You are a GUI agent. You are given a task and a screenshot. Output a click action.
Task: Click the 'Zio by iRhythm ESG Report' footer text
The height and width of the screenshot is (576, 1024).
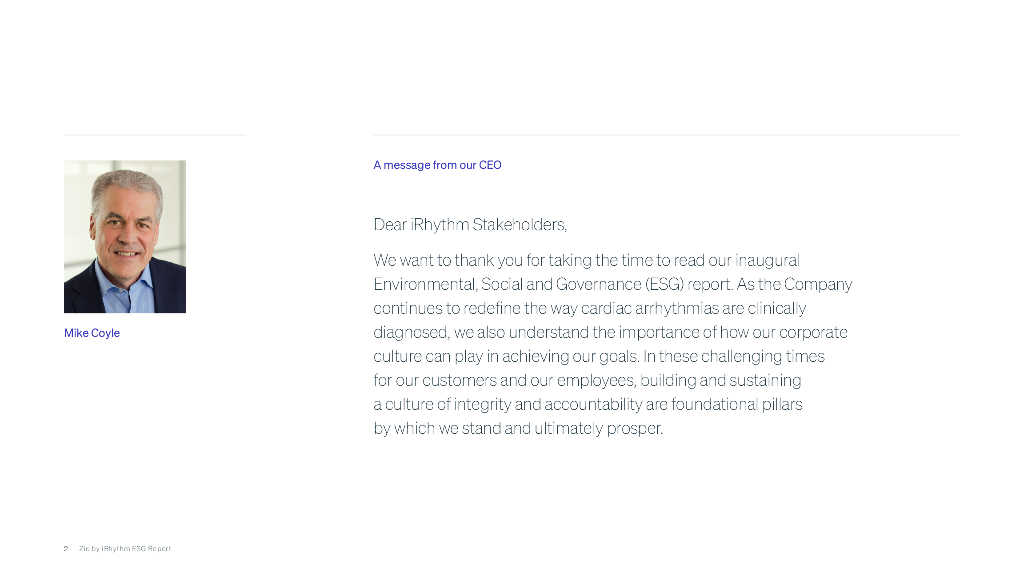click(125, 548)
